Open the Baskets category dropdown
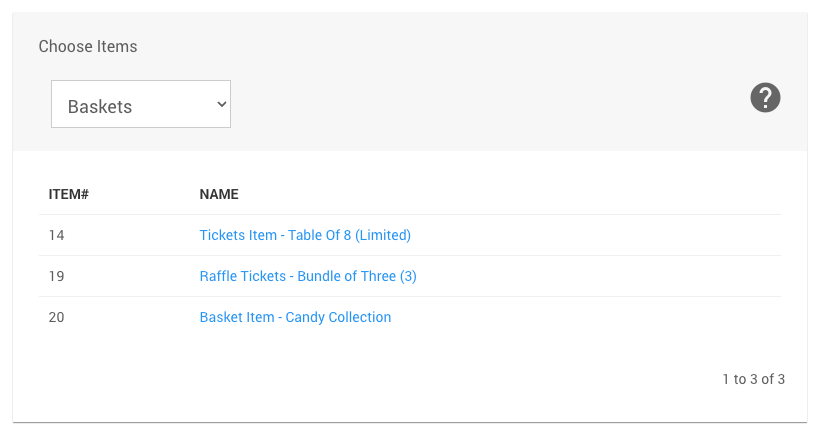The image size is (817, 433). [141, 105]
